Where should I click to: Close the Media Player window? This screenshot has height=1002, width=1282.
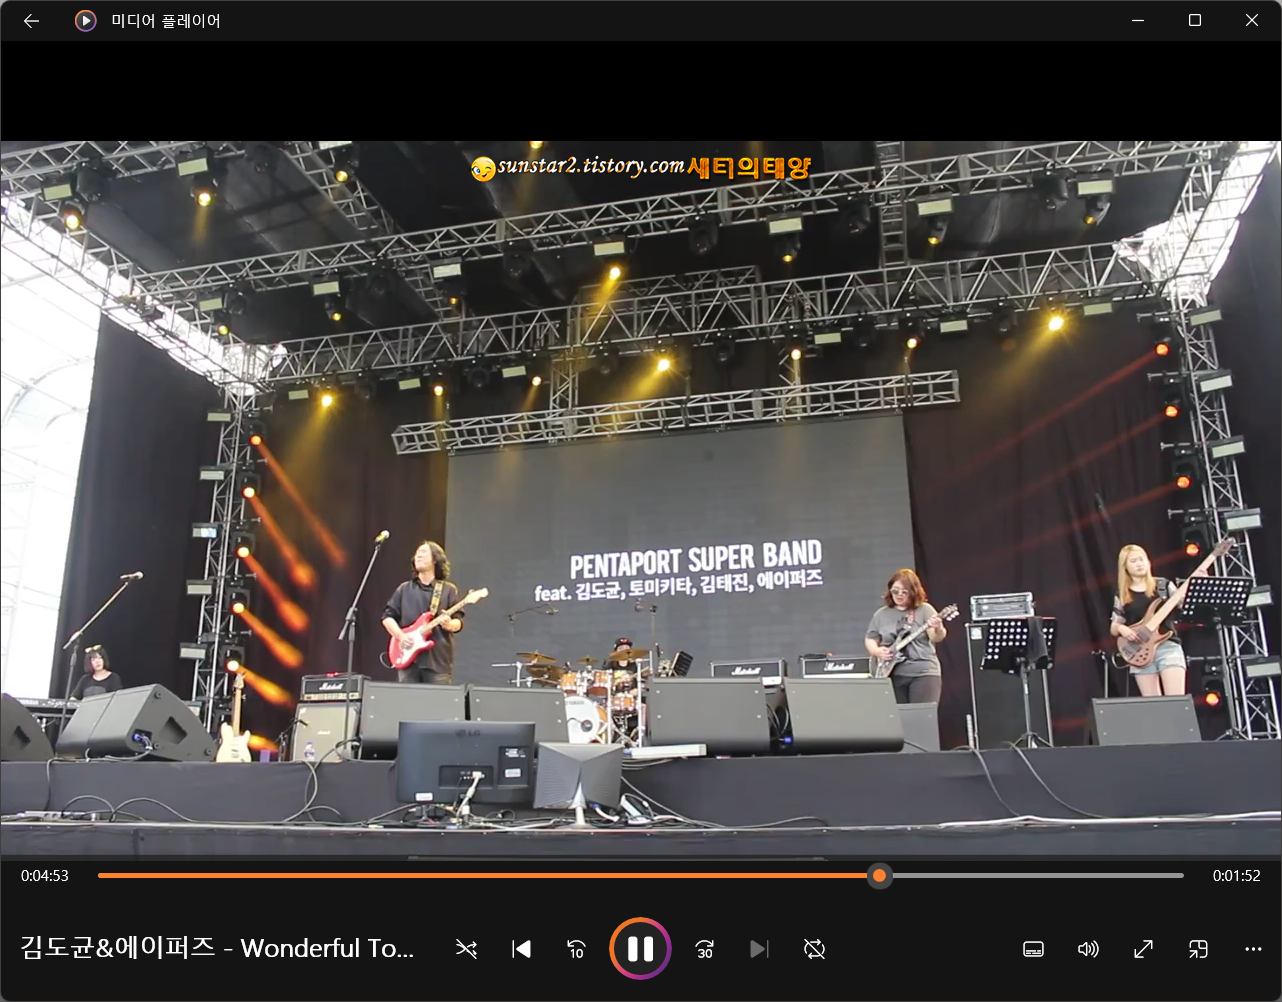coord(1252,21)
